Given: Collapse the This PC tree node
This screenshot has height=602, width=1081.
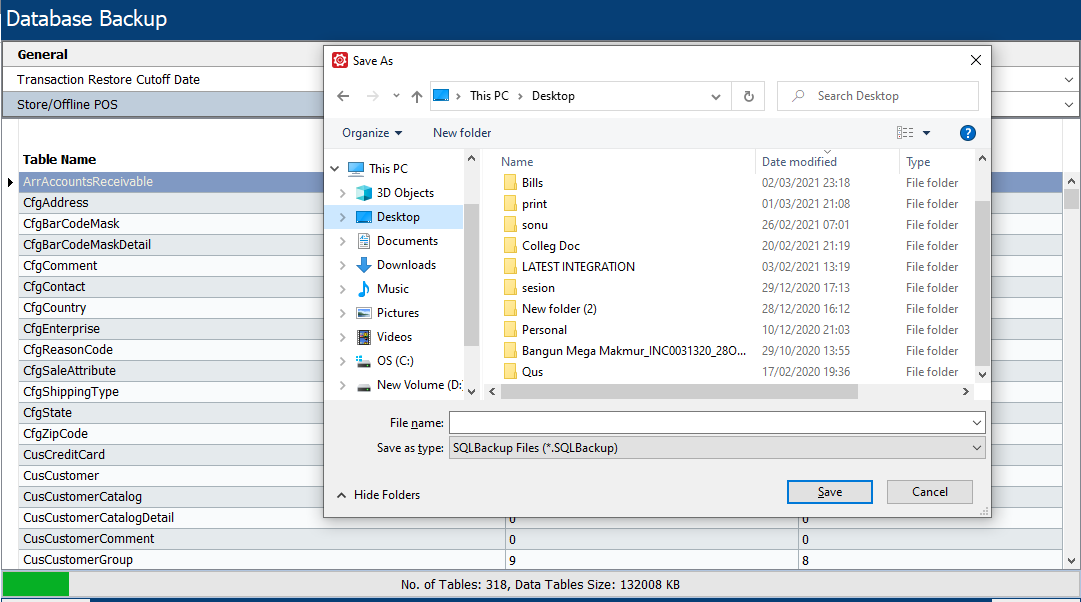Looking at the screenshot, I should pos(334,169).
